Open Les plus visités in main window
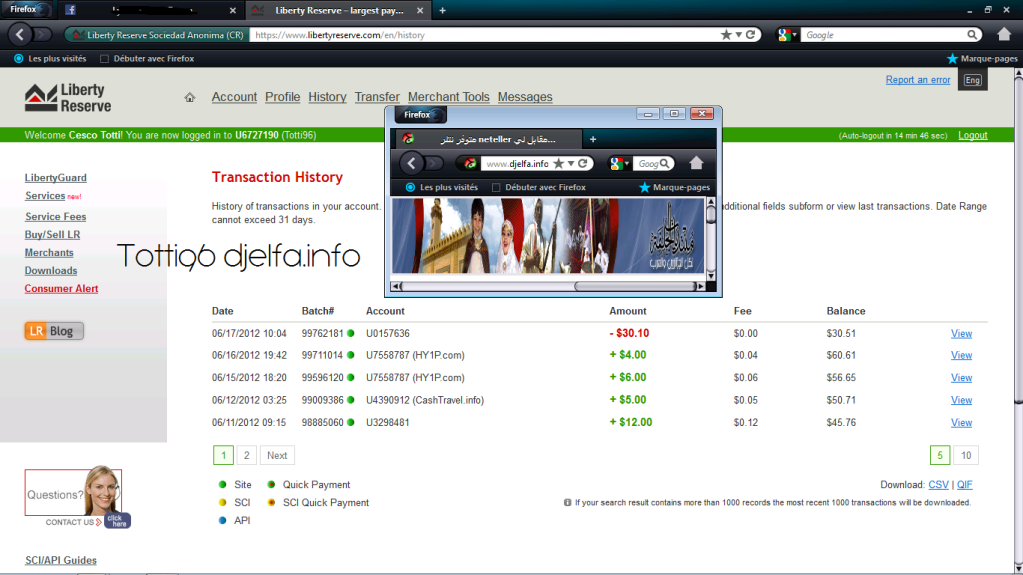 pyautogui.click(x=51, y=59)
